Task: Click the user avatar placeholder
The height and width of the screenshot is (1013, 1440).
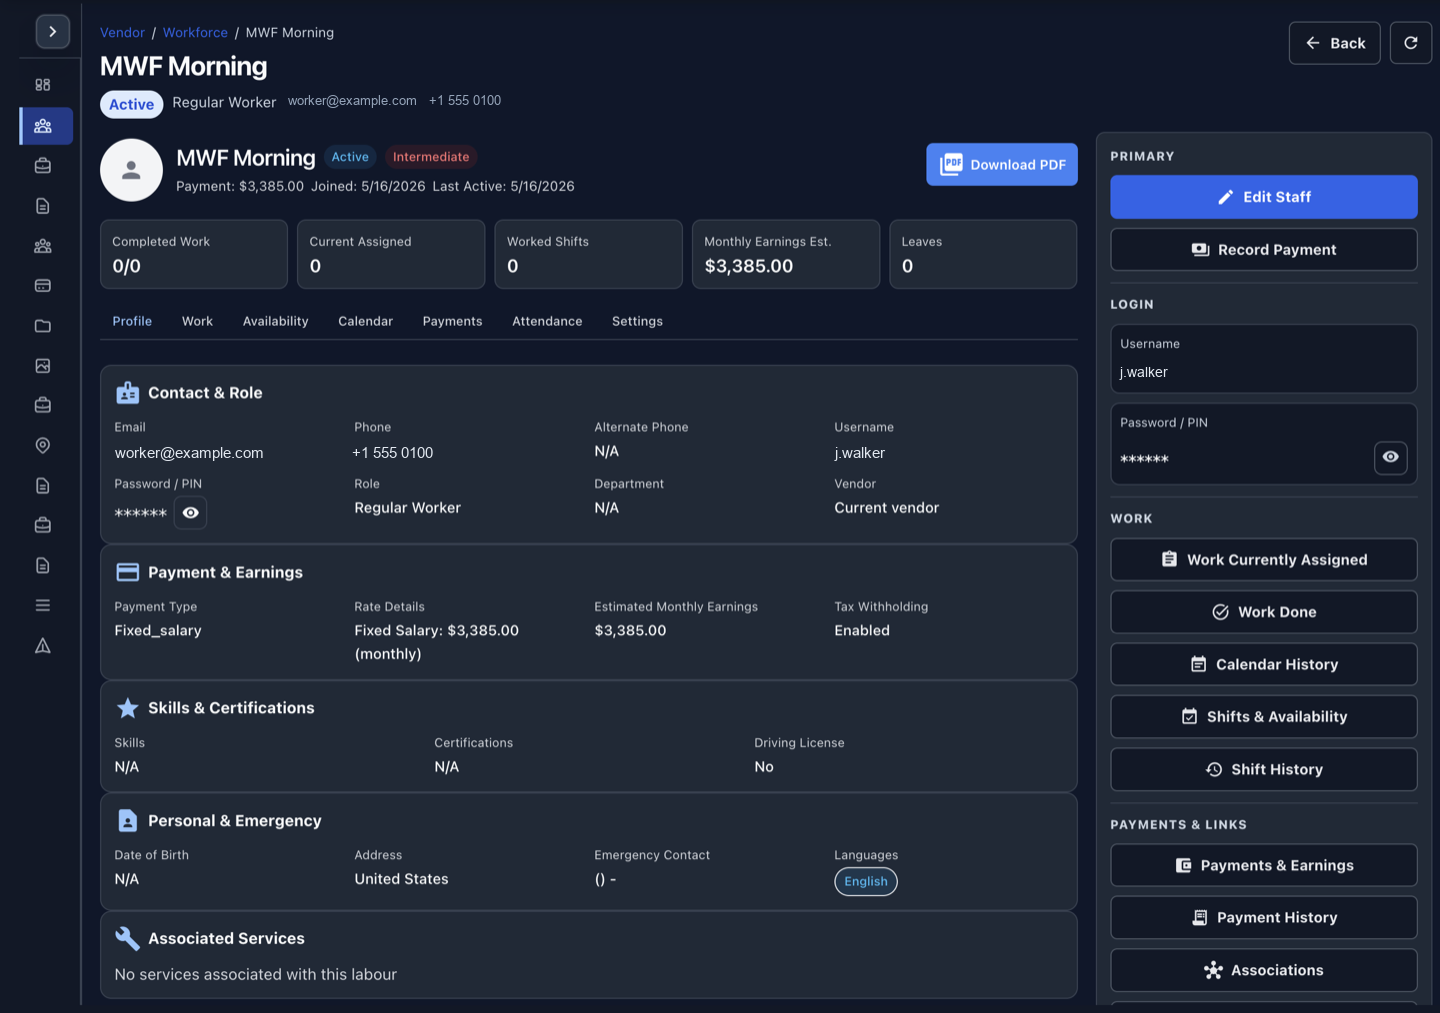Action: [131, 170]
